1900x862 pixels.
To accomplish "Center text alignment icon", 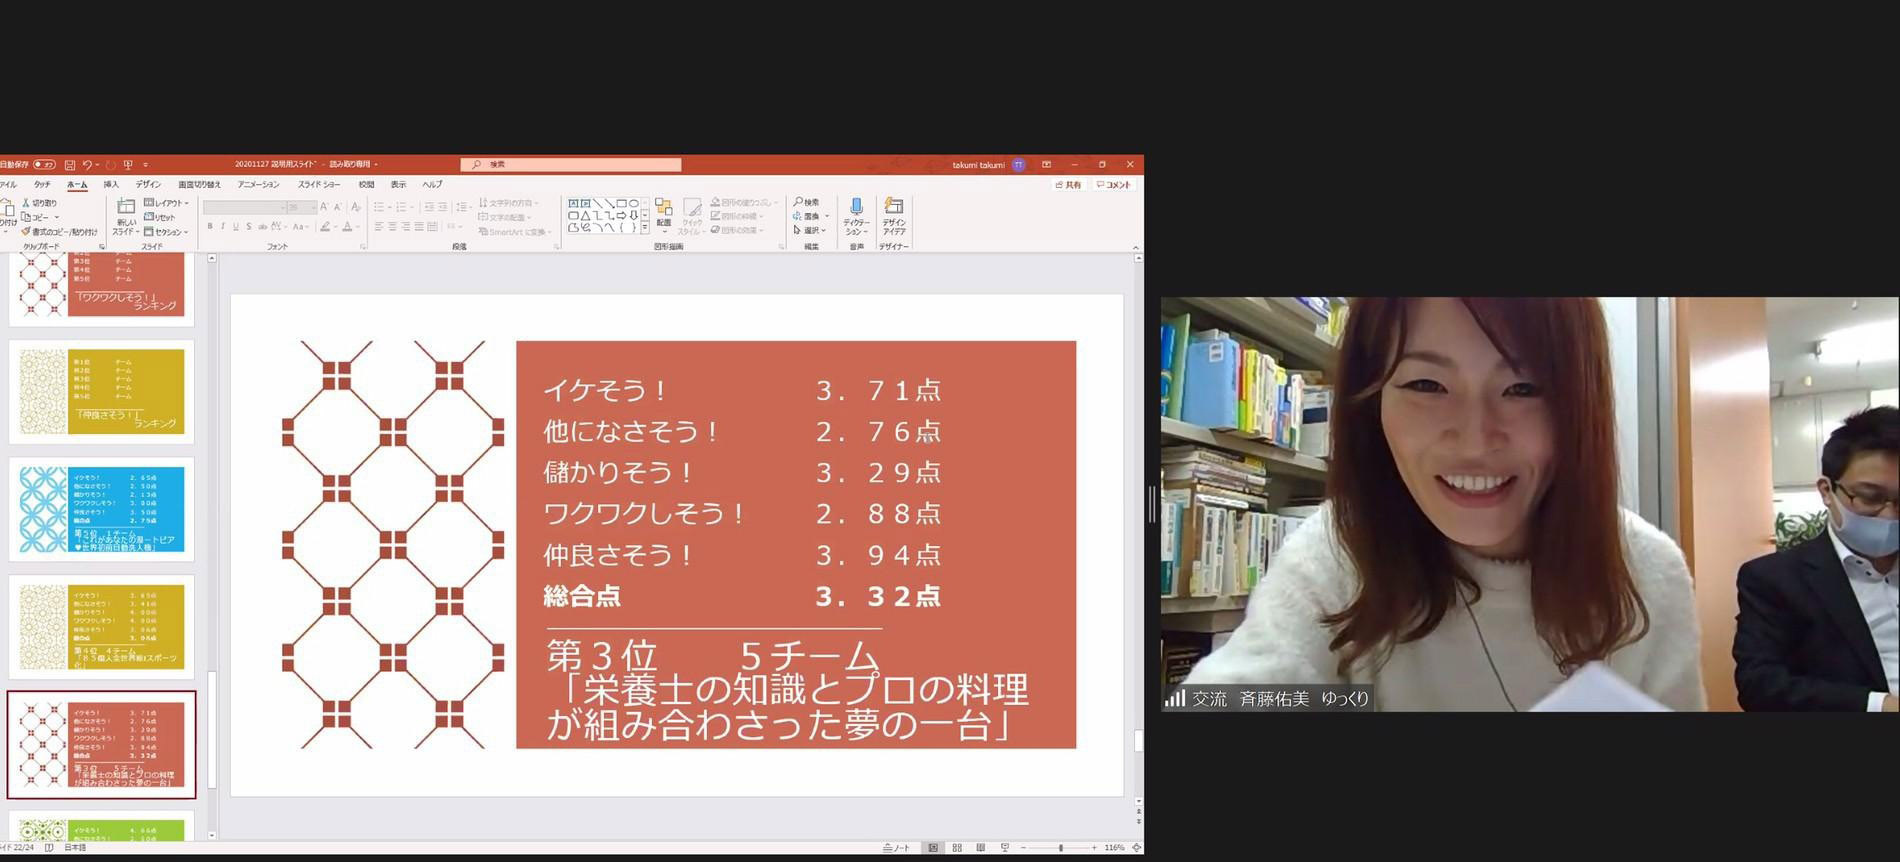I will tap(392, 227).
